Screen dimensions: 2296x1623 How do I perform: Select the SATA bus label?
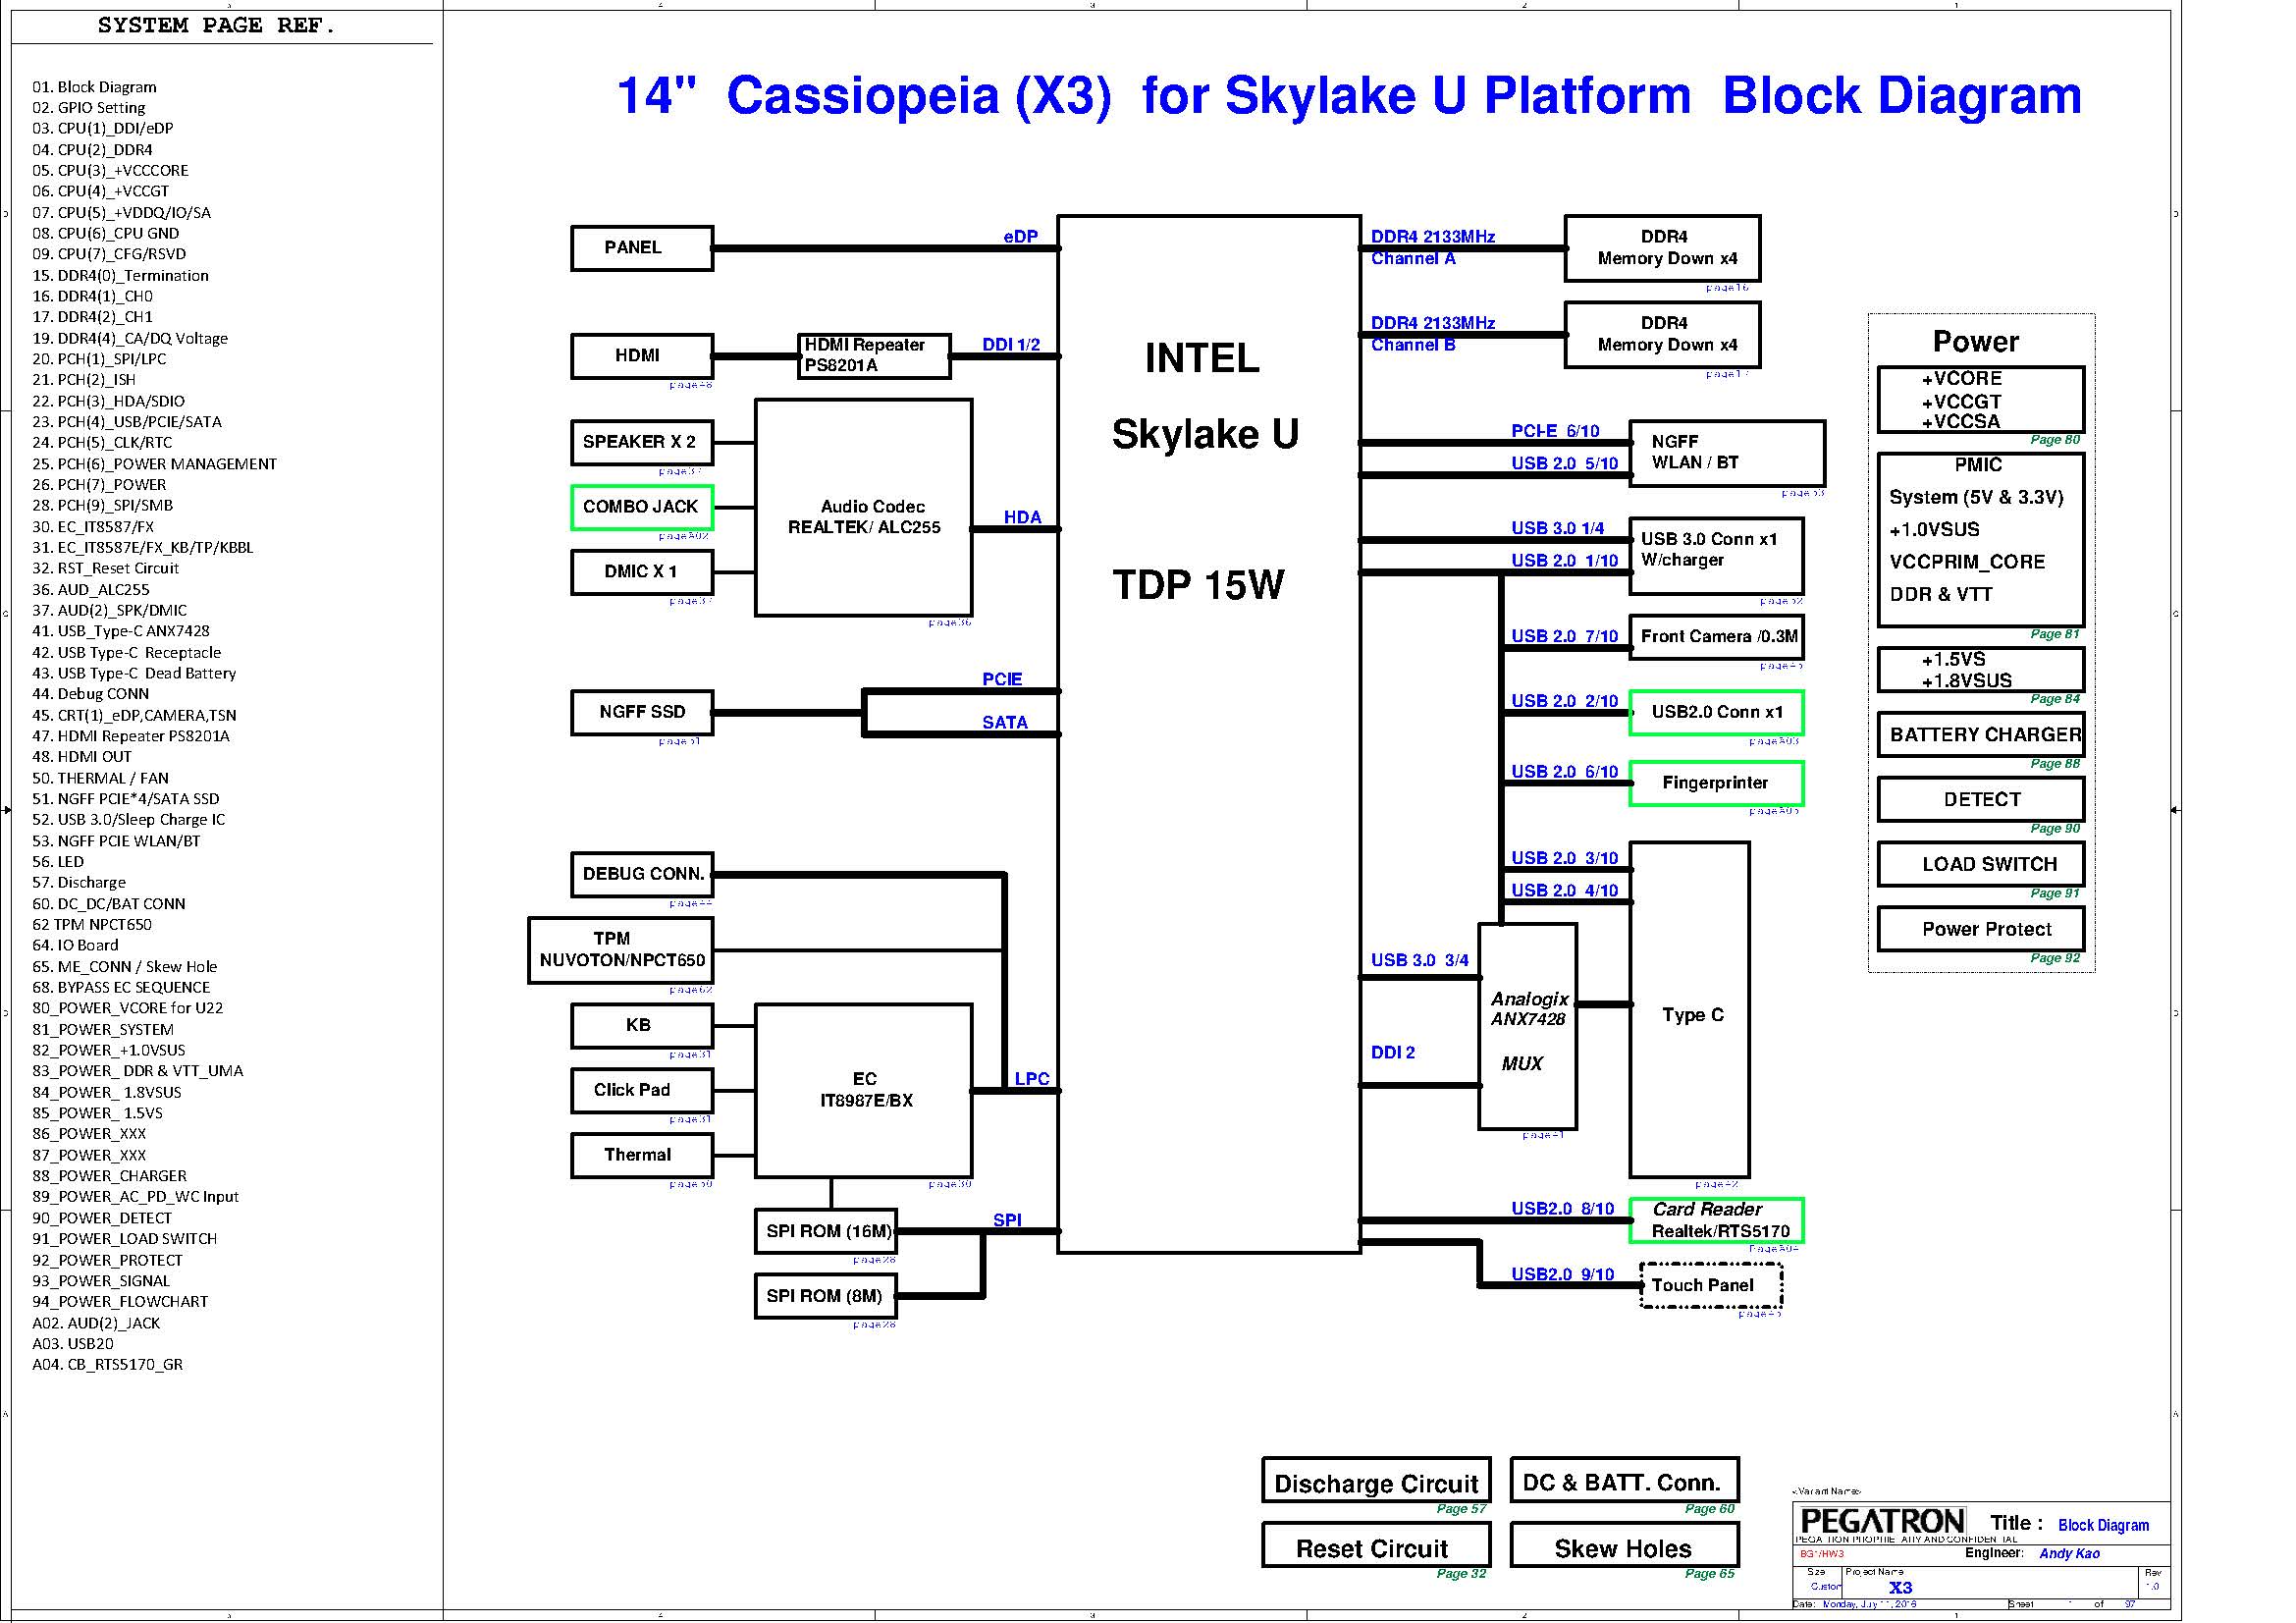pyautogui.click(x=1005, y=723)
